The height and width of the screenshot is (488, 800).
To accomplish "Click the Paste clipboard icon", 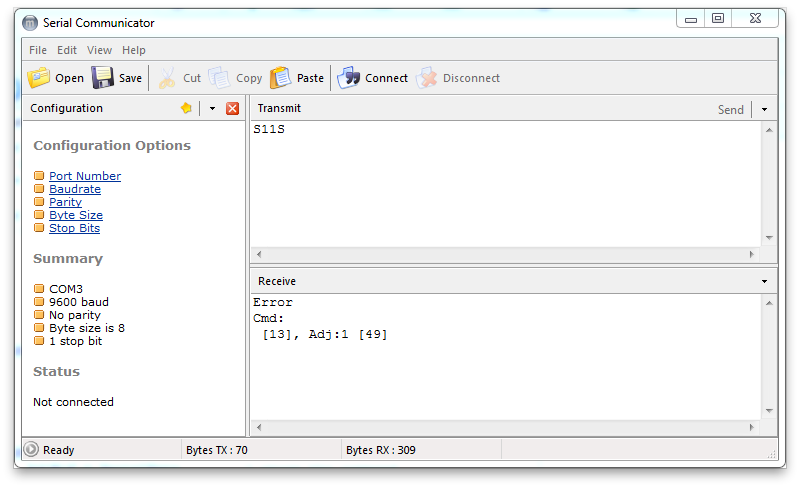I will pos(281,78).
